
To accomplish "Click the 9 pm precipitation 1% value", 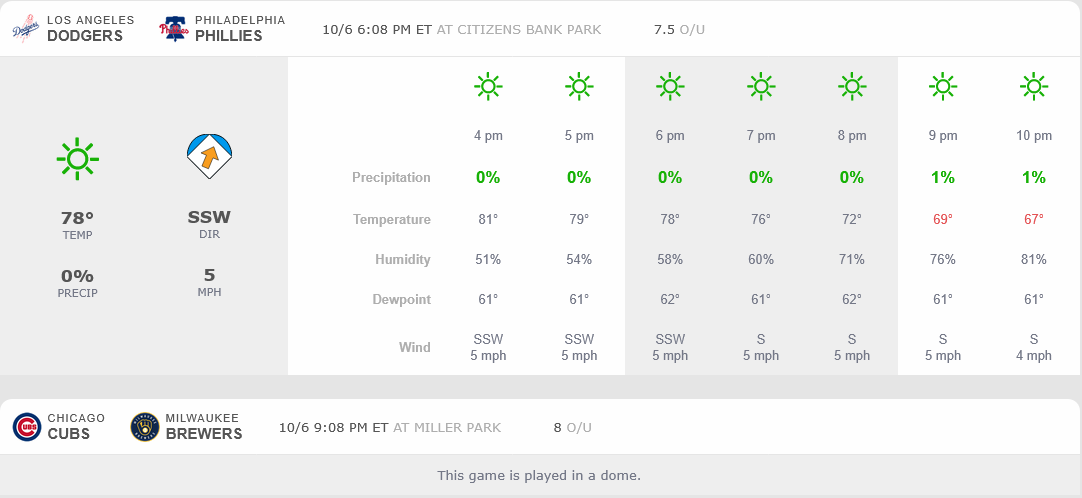I will click(x=943, y=178).
